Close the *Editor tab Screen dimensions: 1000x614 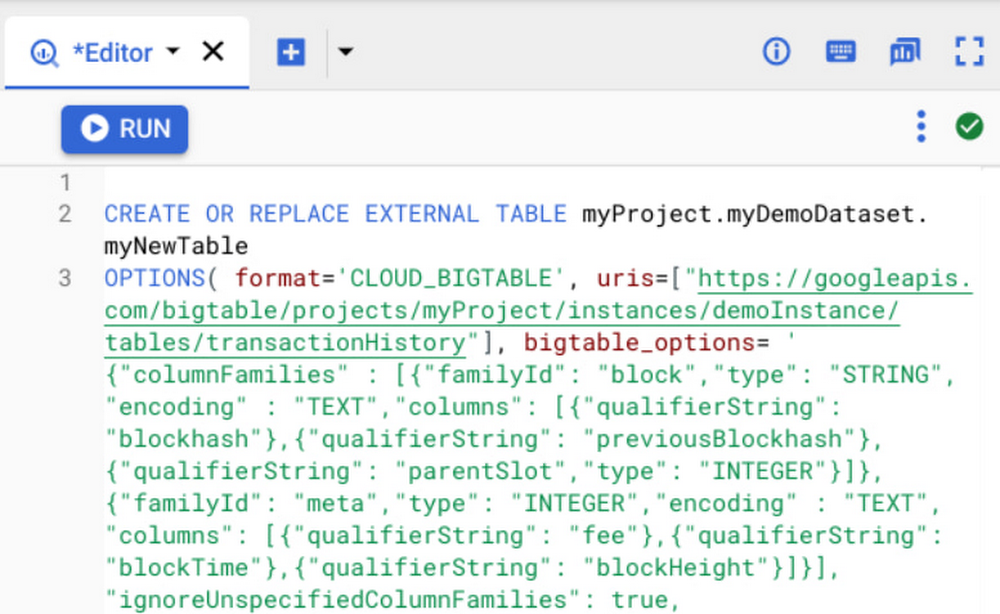click(213, 52)
